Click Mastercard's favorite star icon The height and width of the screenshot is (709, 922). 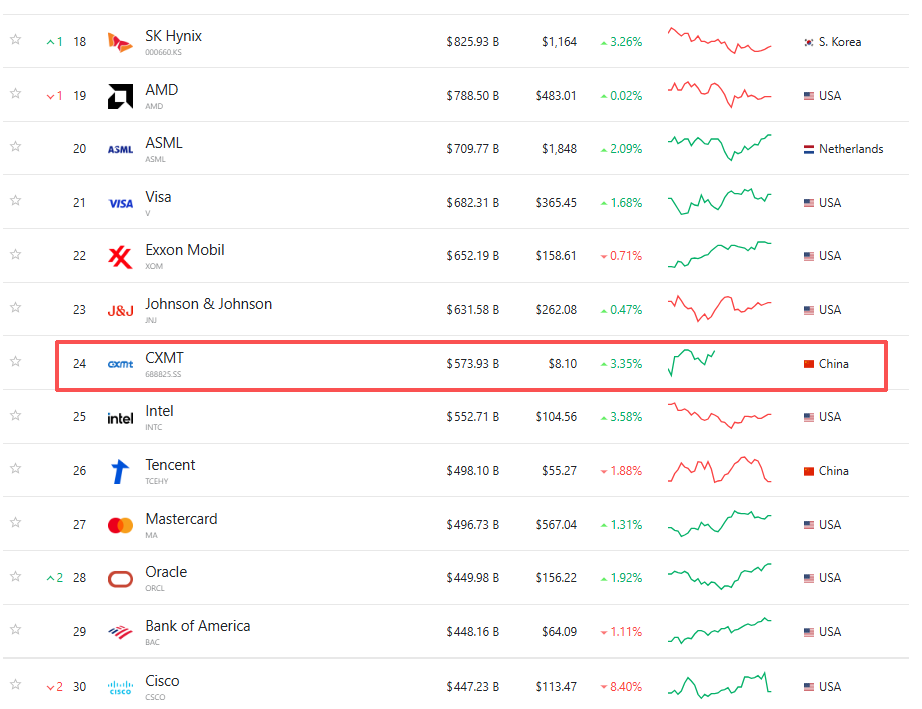tap(16, 522)
